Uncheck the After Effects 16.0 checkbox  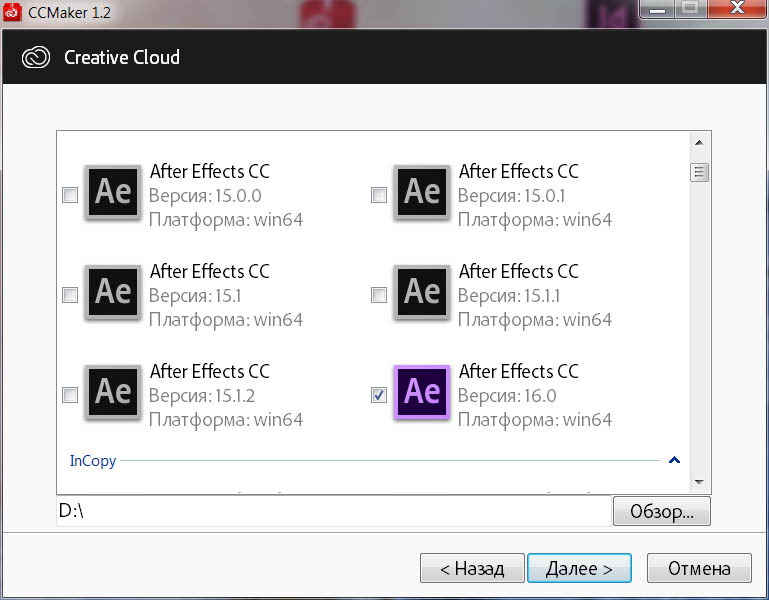pos(379,395)
